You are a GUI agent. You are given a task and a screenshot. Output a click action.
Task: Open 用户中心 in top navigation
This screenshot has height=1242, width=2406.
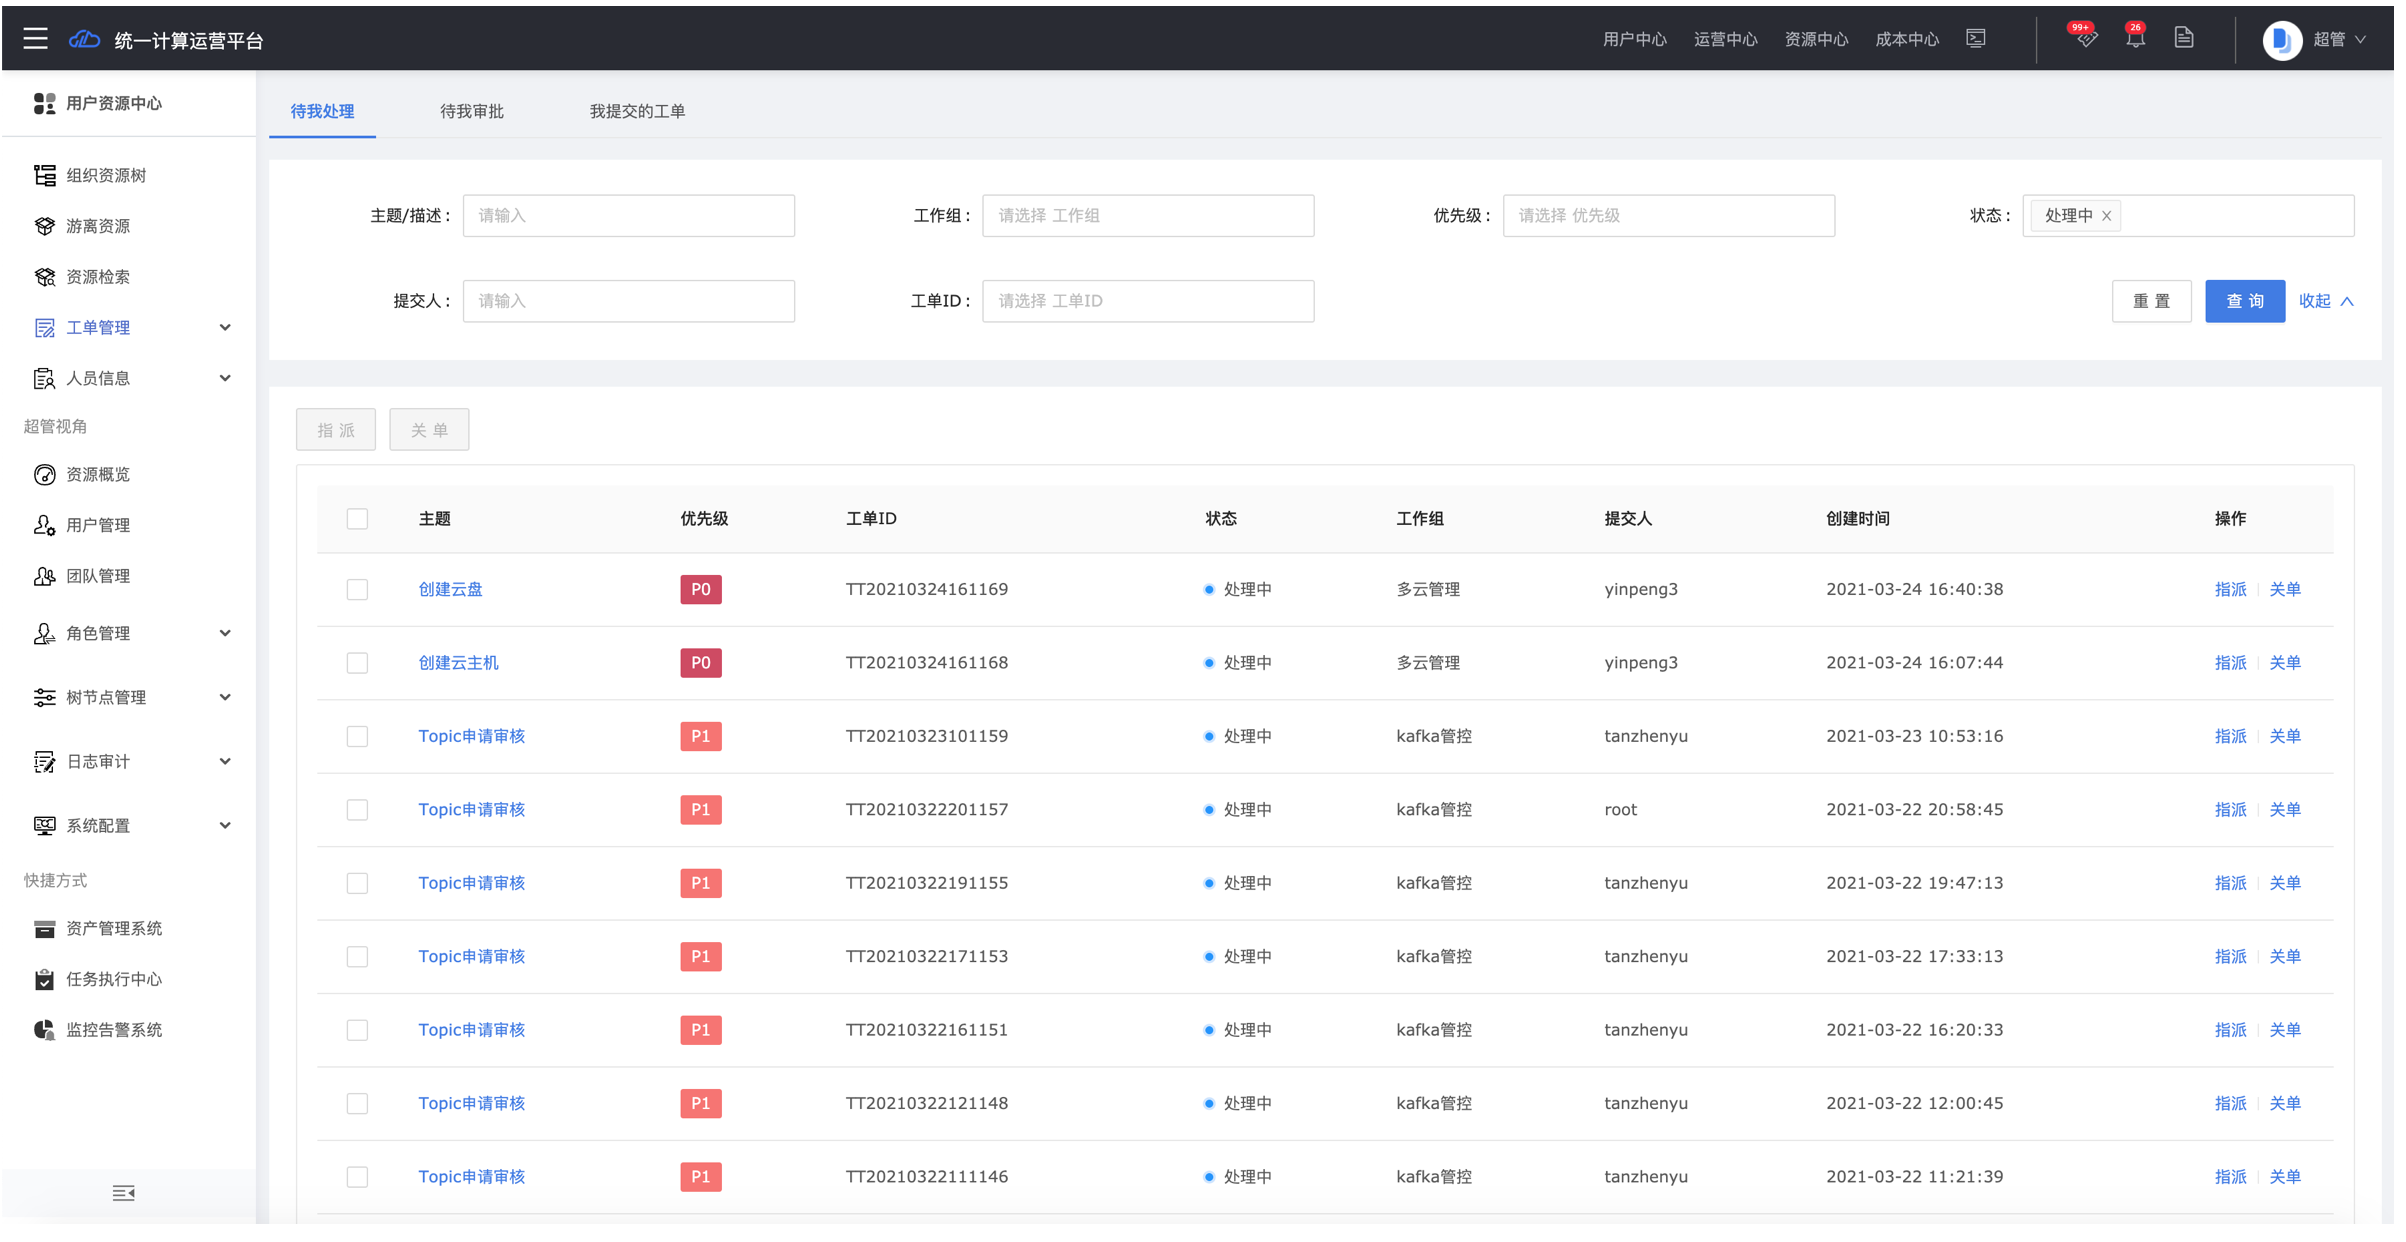pos(1634,39)
